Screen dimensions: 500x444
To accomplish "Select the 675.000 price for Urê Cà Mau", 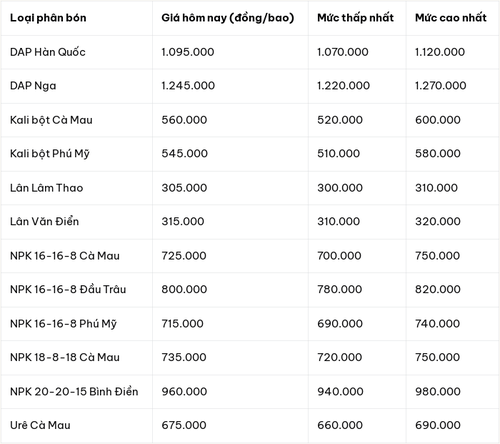I will tap(184, 425).
